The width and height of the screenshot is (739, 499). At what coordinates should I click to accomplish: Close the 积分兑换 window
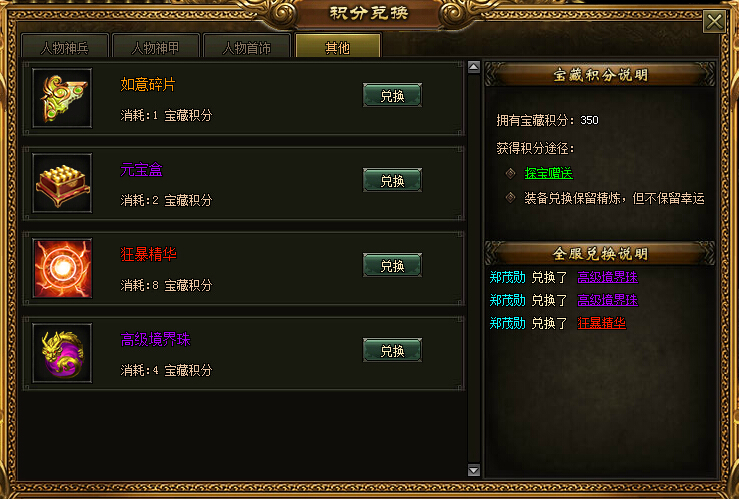714,21
